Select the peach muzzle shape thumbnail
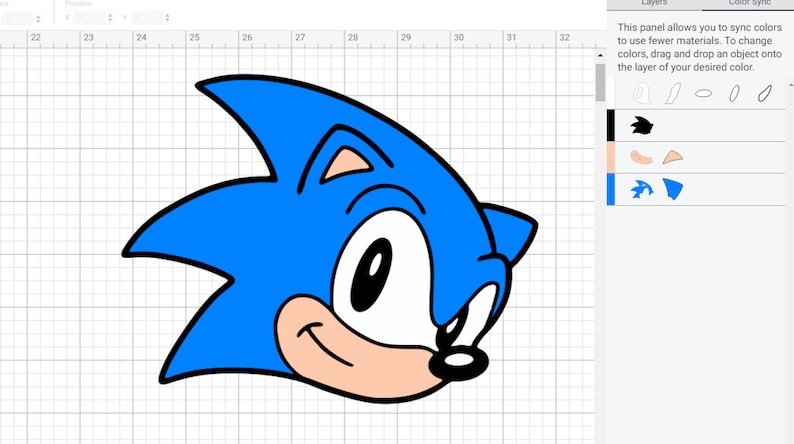Viewport: 794px width, 444px height. click(x=641, y=157)
